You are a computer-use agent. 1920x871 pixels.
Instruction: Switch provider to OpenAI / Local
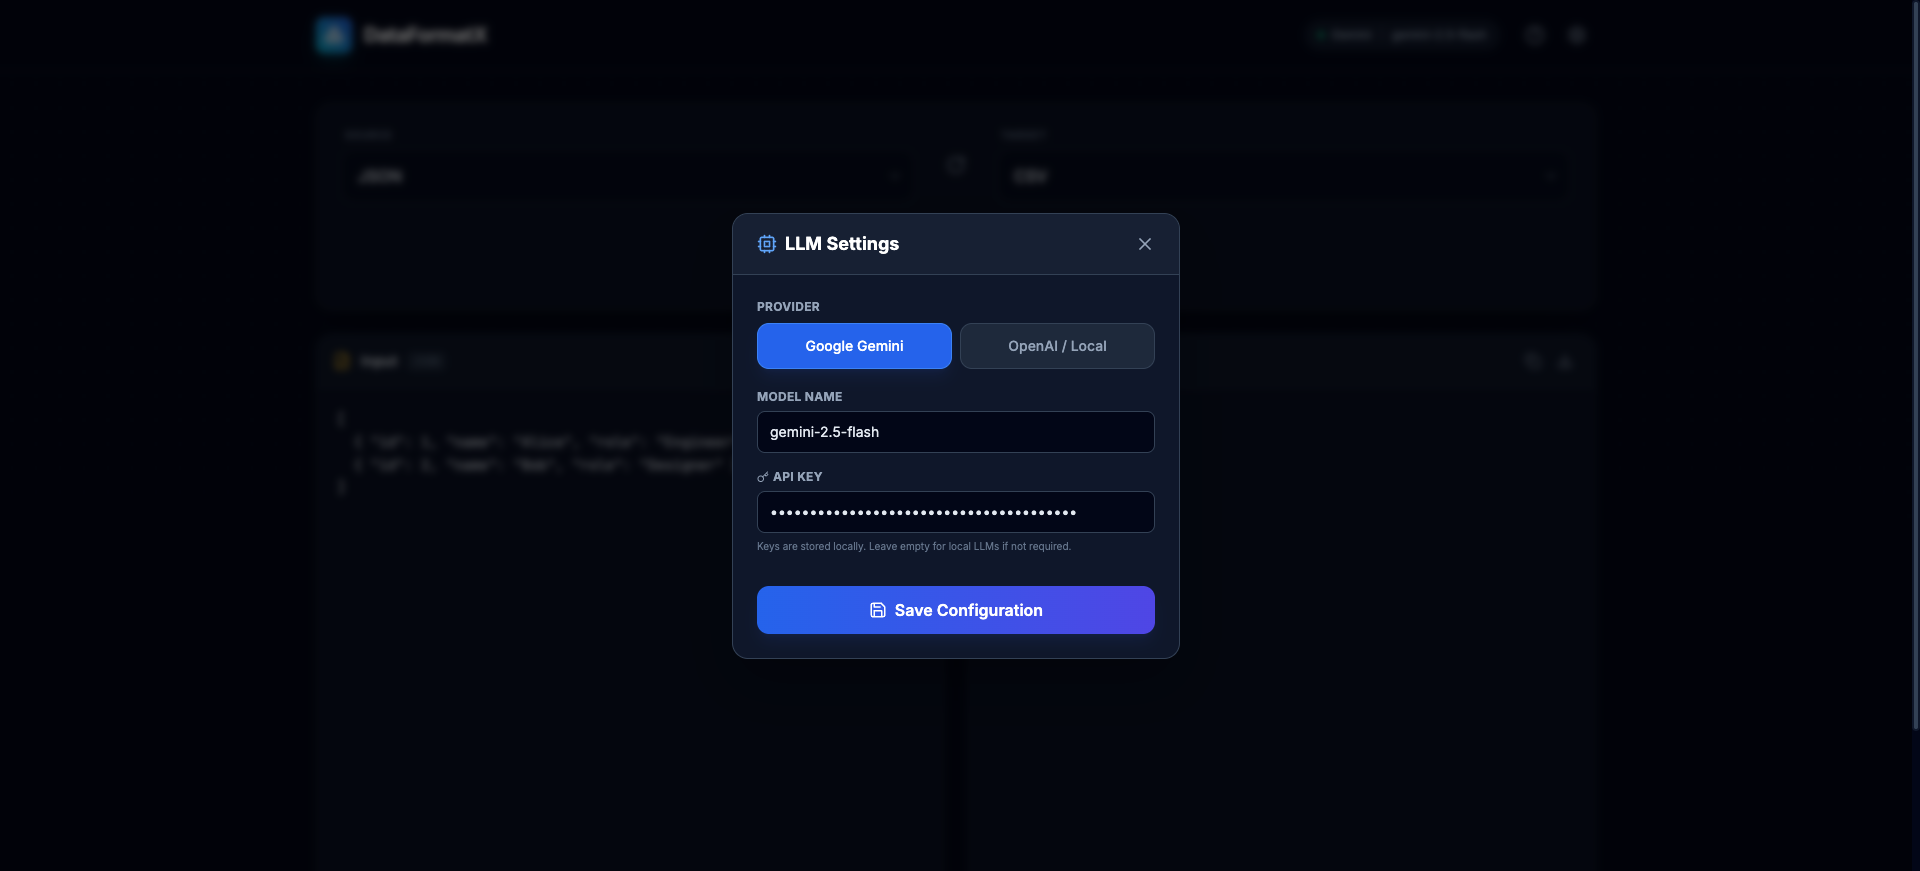[1057, 346]
